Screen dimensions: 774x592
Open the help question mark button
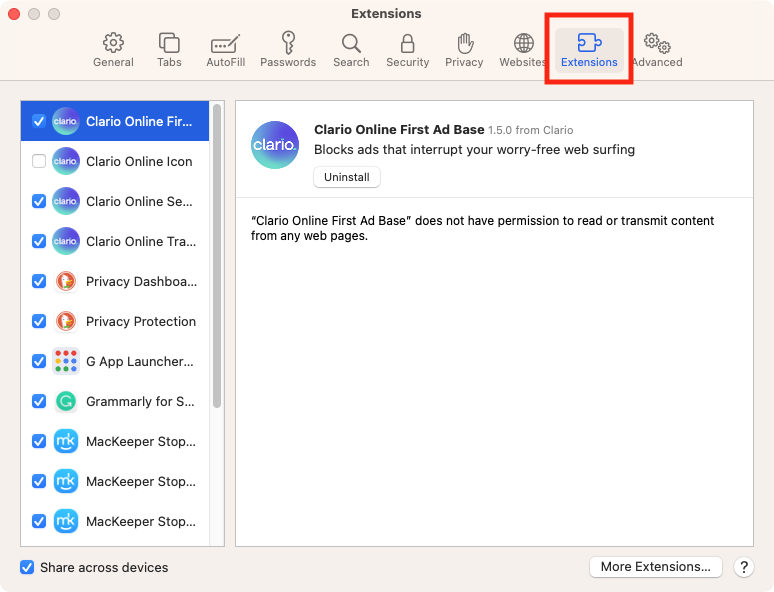click(743, 567)
